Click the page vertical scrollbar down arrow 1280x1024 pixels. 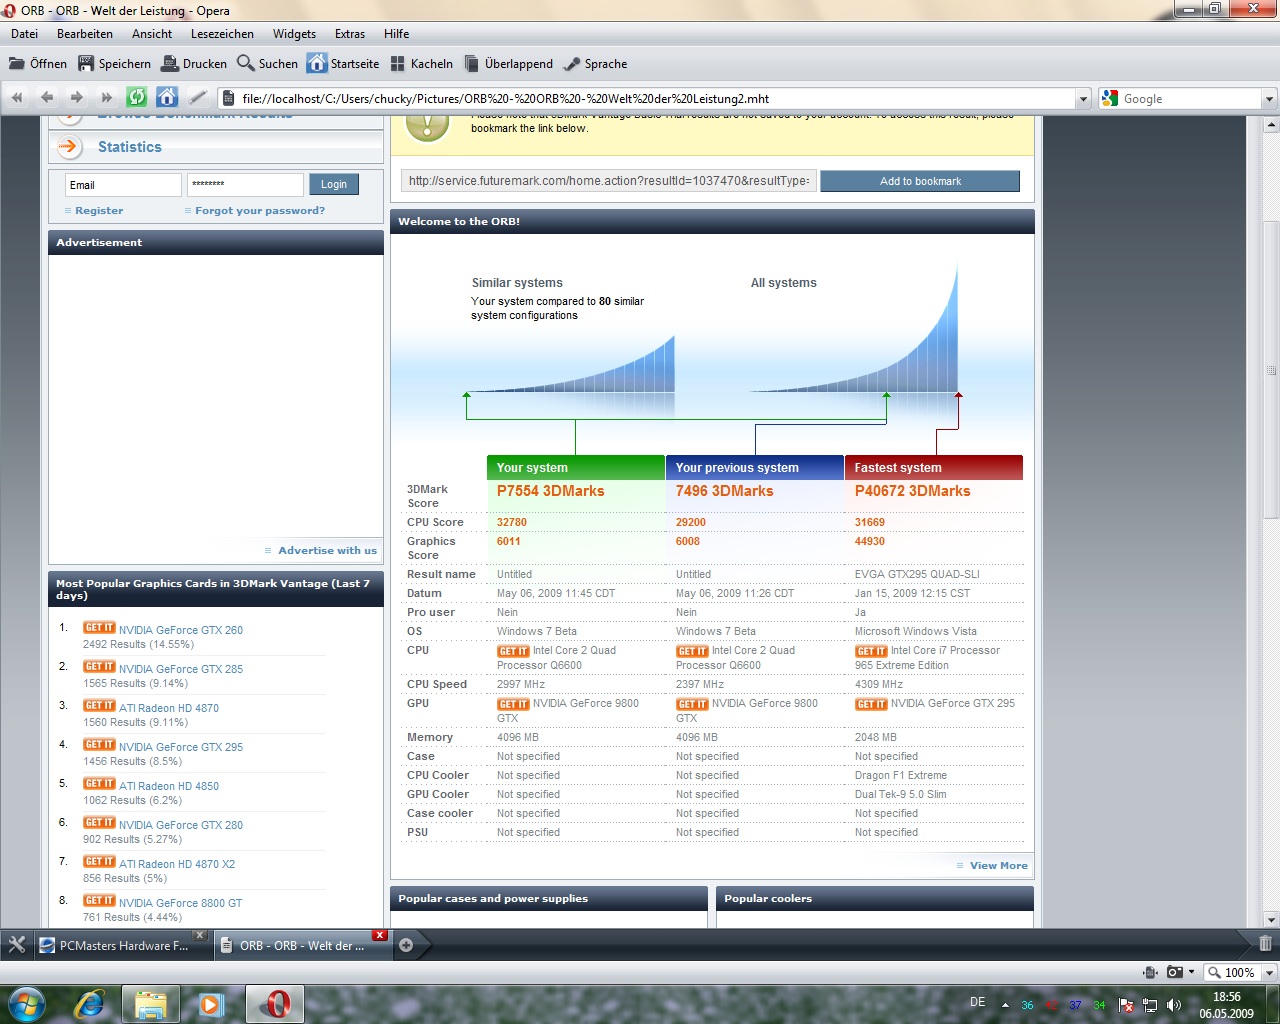(x=1271, y=920)
